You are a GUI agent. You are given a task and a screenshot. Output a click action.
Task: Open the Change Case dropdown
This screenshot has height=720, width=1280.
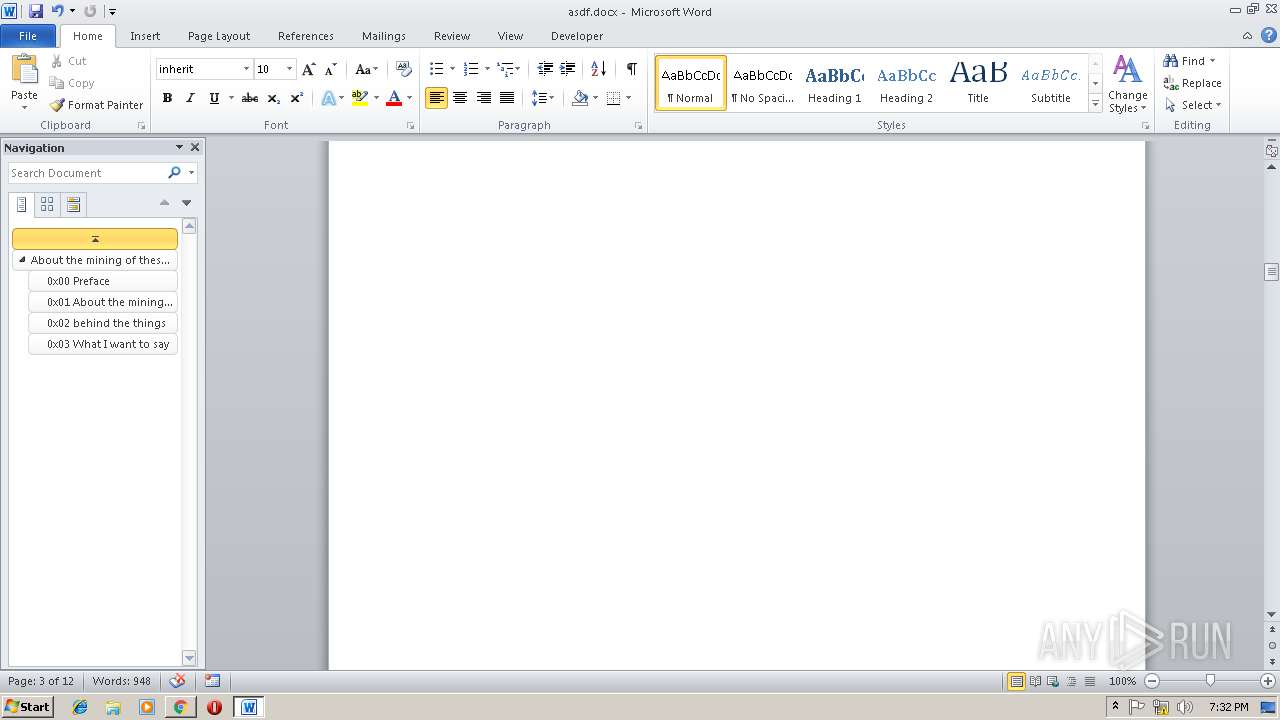pyautogui.click(x=366, y=69)
